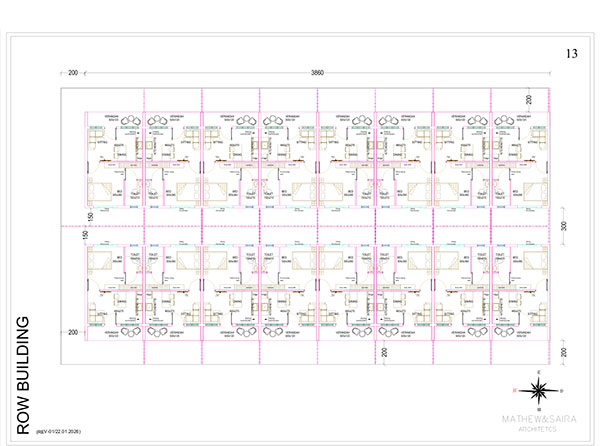Viewport: 600px width, 446px height.
Task: Select the 3860 overall width dimension
Action: click(x=316, y=74)
